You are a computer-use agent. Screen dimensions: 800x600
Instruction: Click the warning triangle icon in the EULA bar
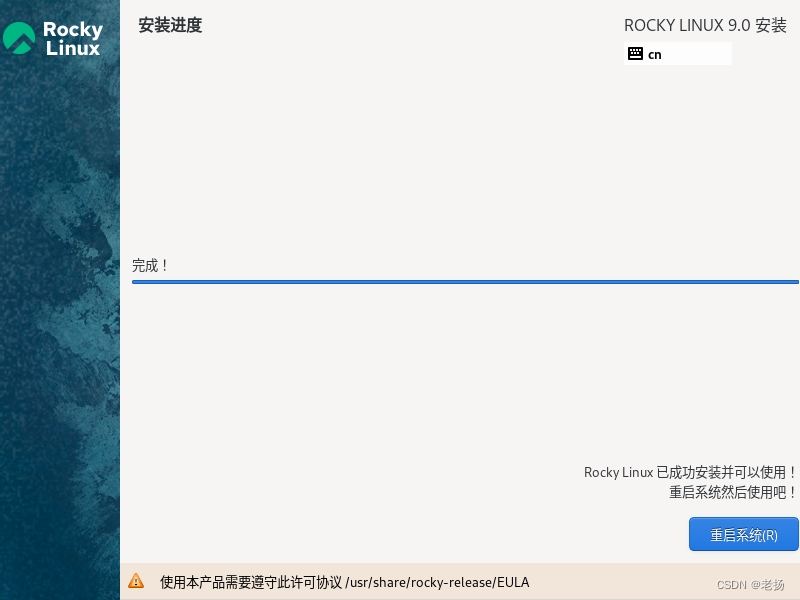pyautogui.click(x=136, y=581)
